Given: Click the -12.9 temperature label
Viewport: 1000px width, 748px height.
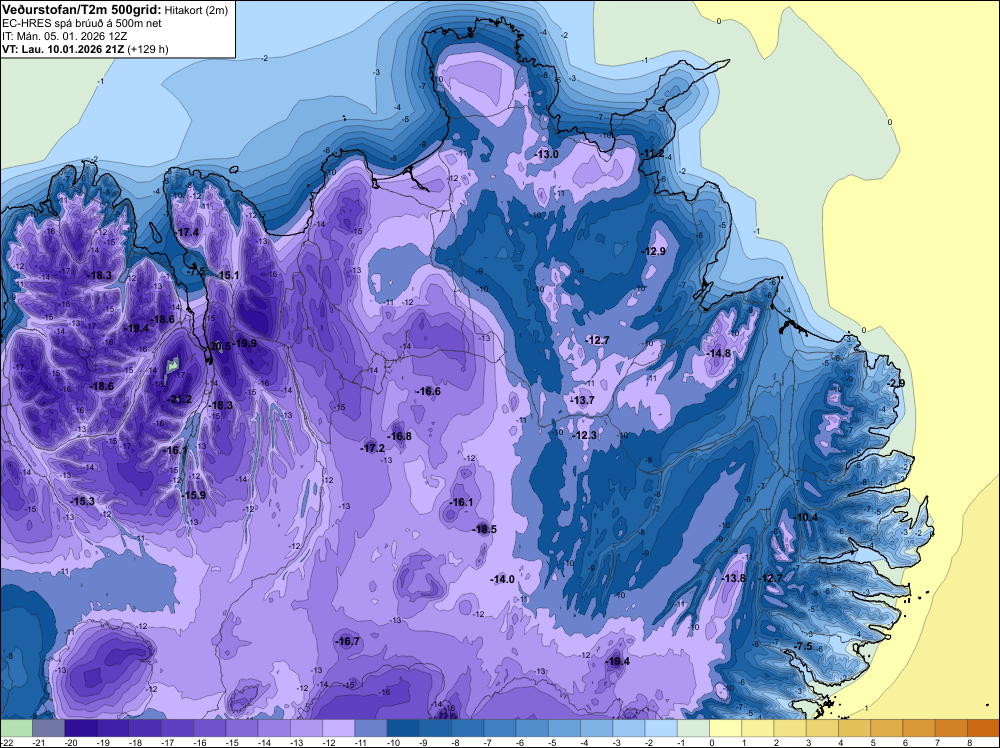Looking at the screenshot, I should click(654, 251).
